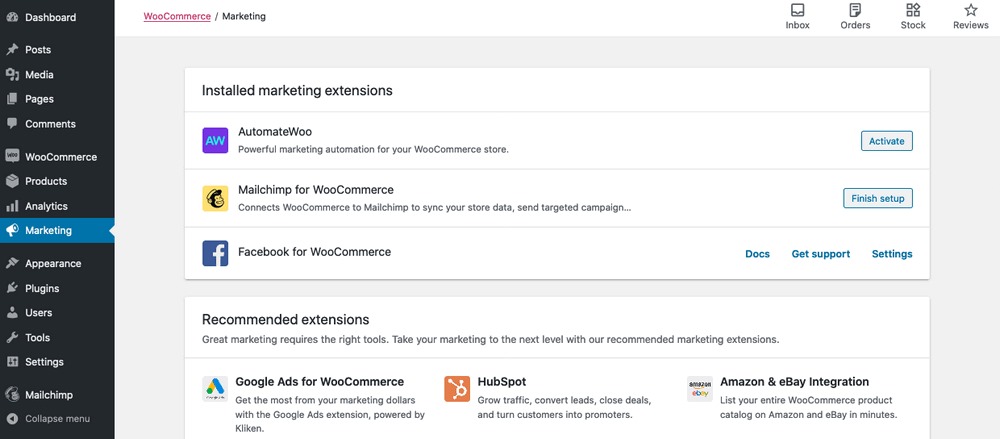Click 'Connects WooCommerce to Mailchimp' description
1000x439 pixels.
point(434,207)
